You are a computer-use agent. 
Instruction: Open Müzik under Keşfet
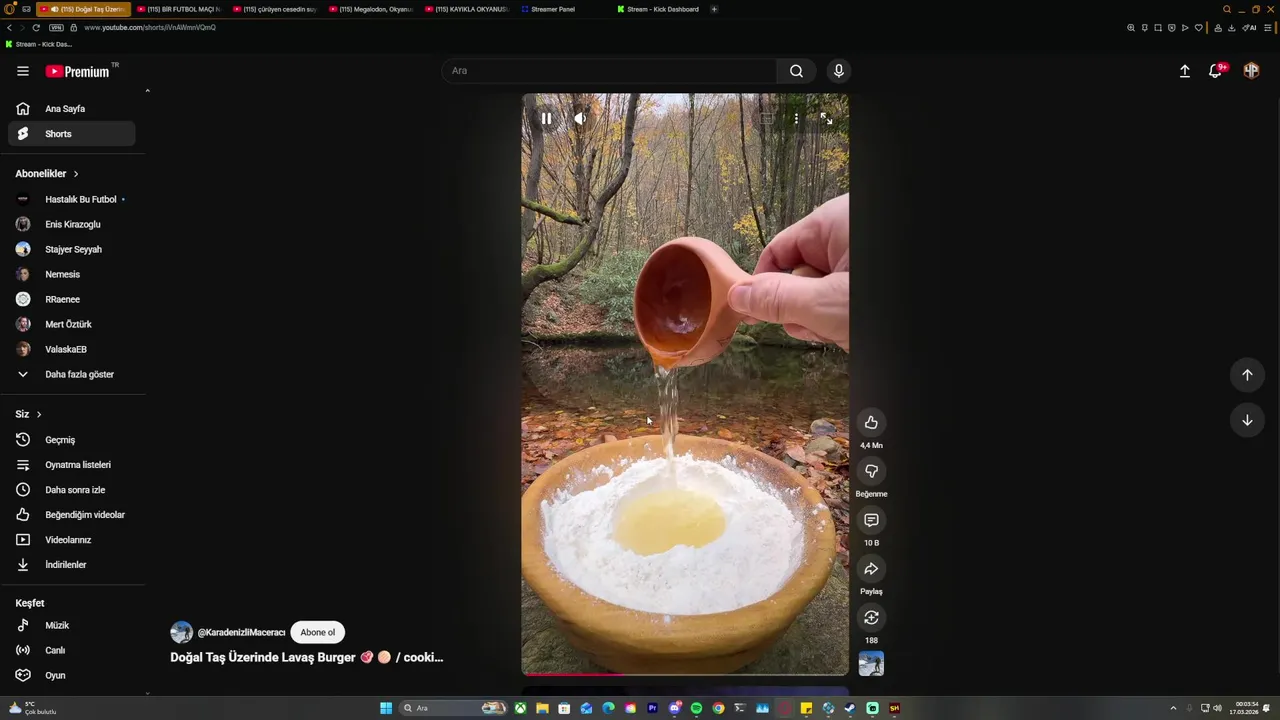pyautogui.click(x=72, y=625)
